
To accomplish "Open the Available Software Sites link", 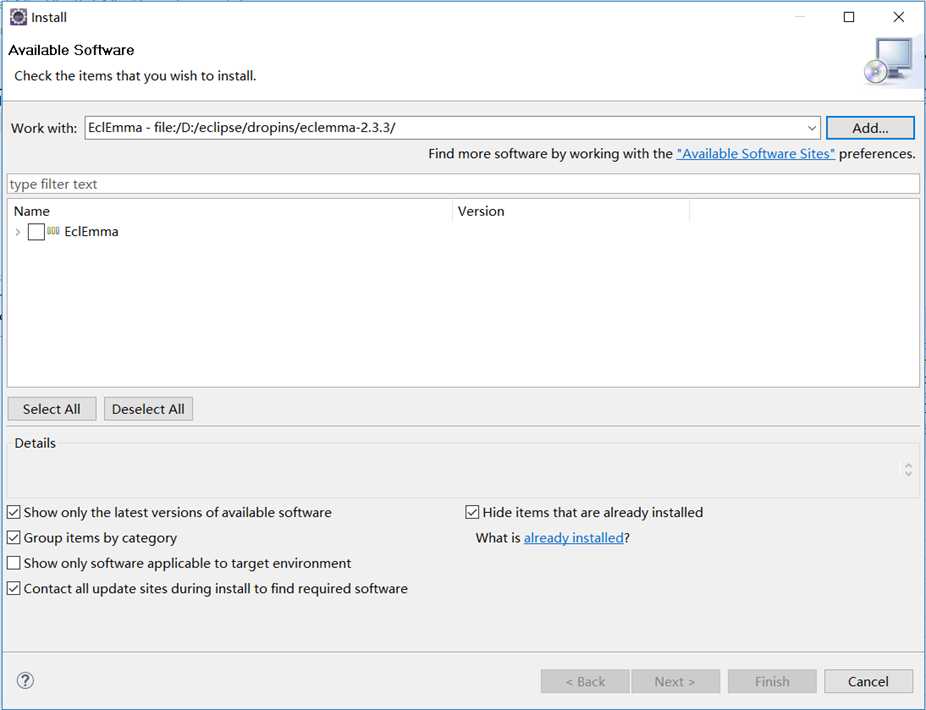I will 755,154.
